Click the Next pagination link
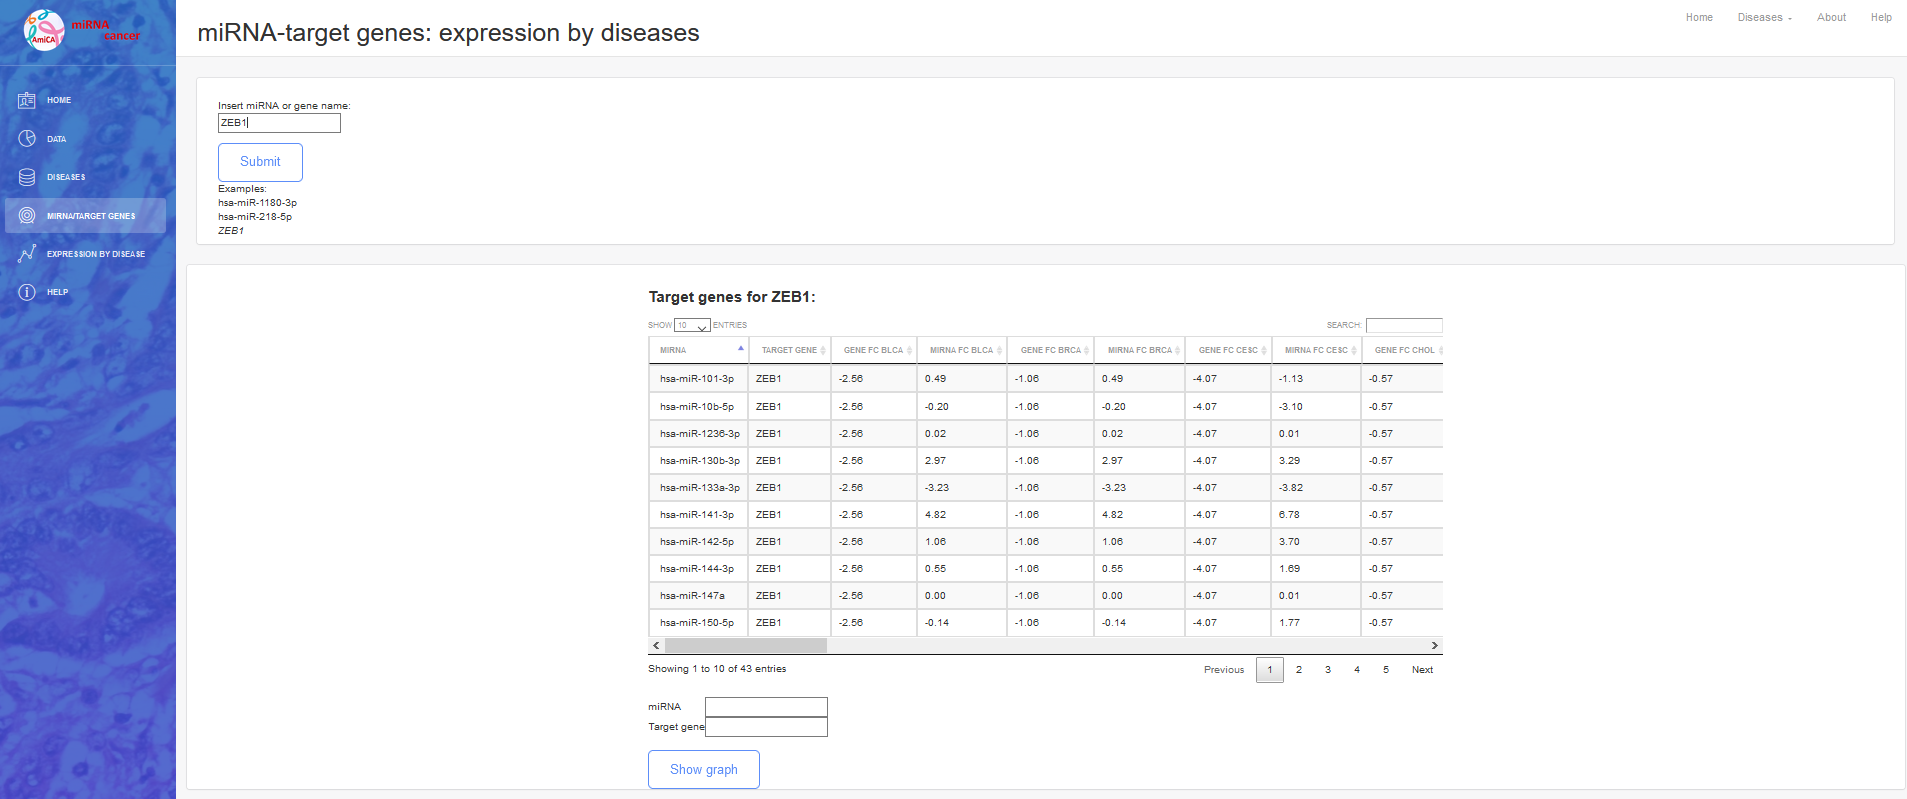Image resolution: width=1907 pixels, height=799 pixels. [x=1422, y=670]
